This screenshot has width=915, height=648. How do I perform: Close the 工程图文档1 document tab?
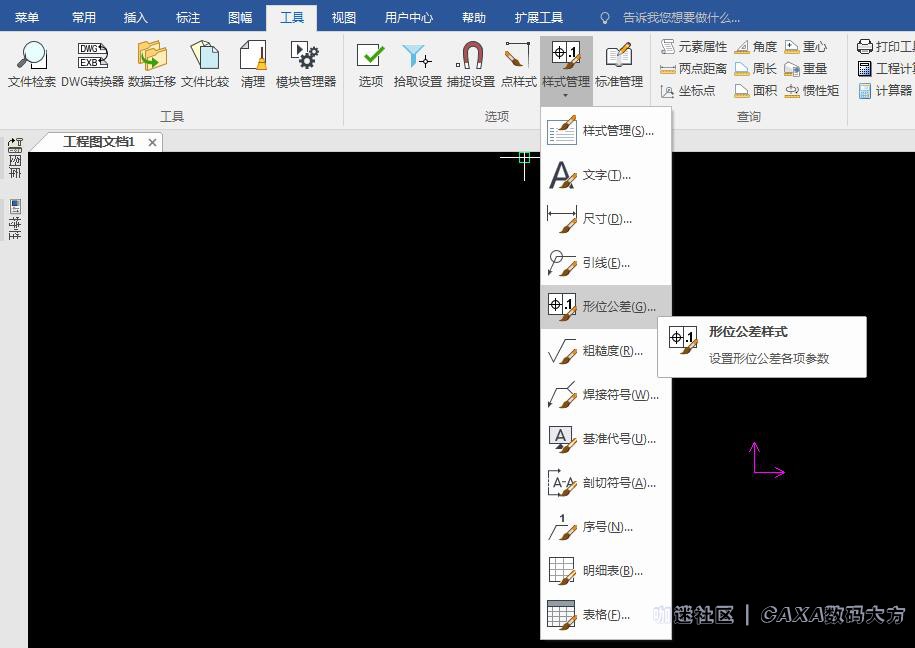coord(152,142)
